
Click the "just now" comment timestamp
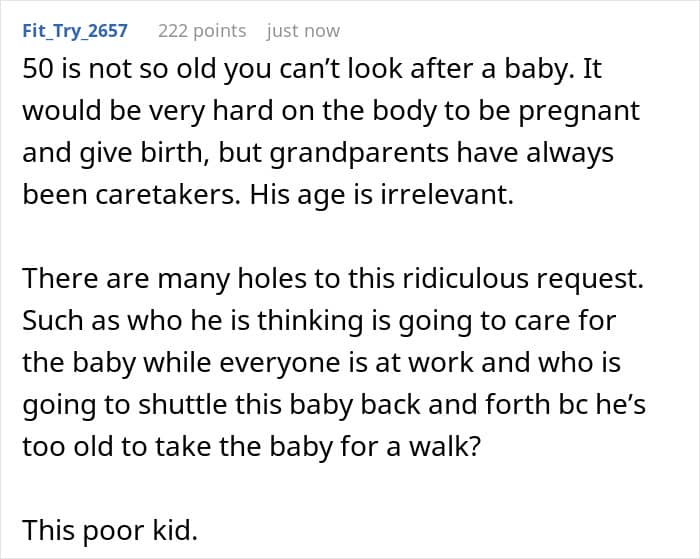[302, 31]
